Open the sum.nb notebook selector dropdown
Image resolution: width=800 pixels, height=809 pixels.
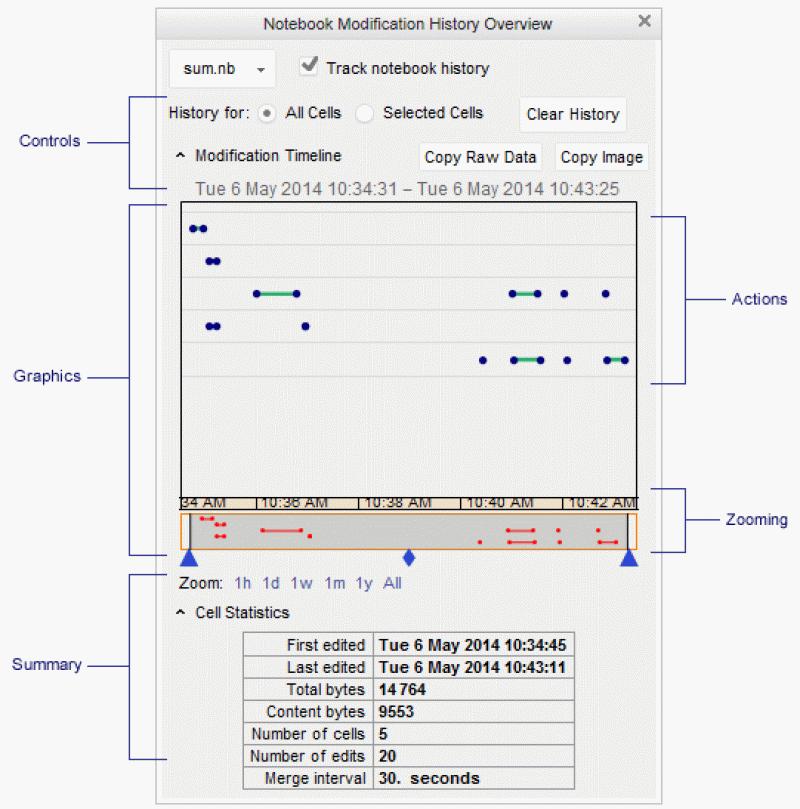click(221, 68)
